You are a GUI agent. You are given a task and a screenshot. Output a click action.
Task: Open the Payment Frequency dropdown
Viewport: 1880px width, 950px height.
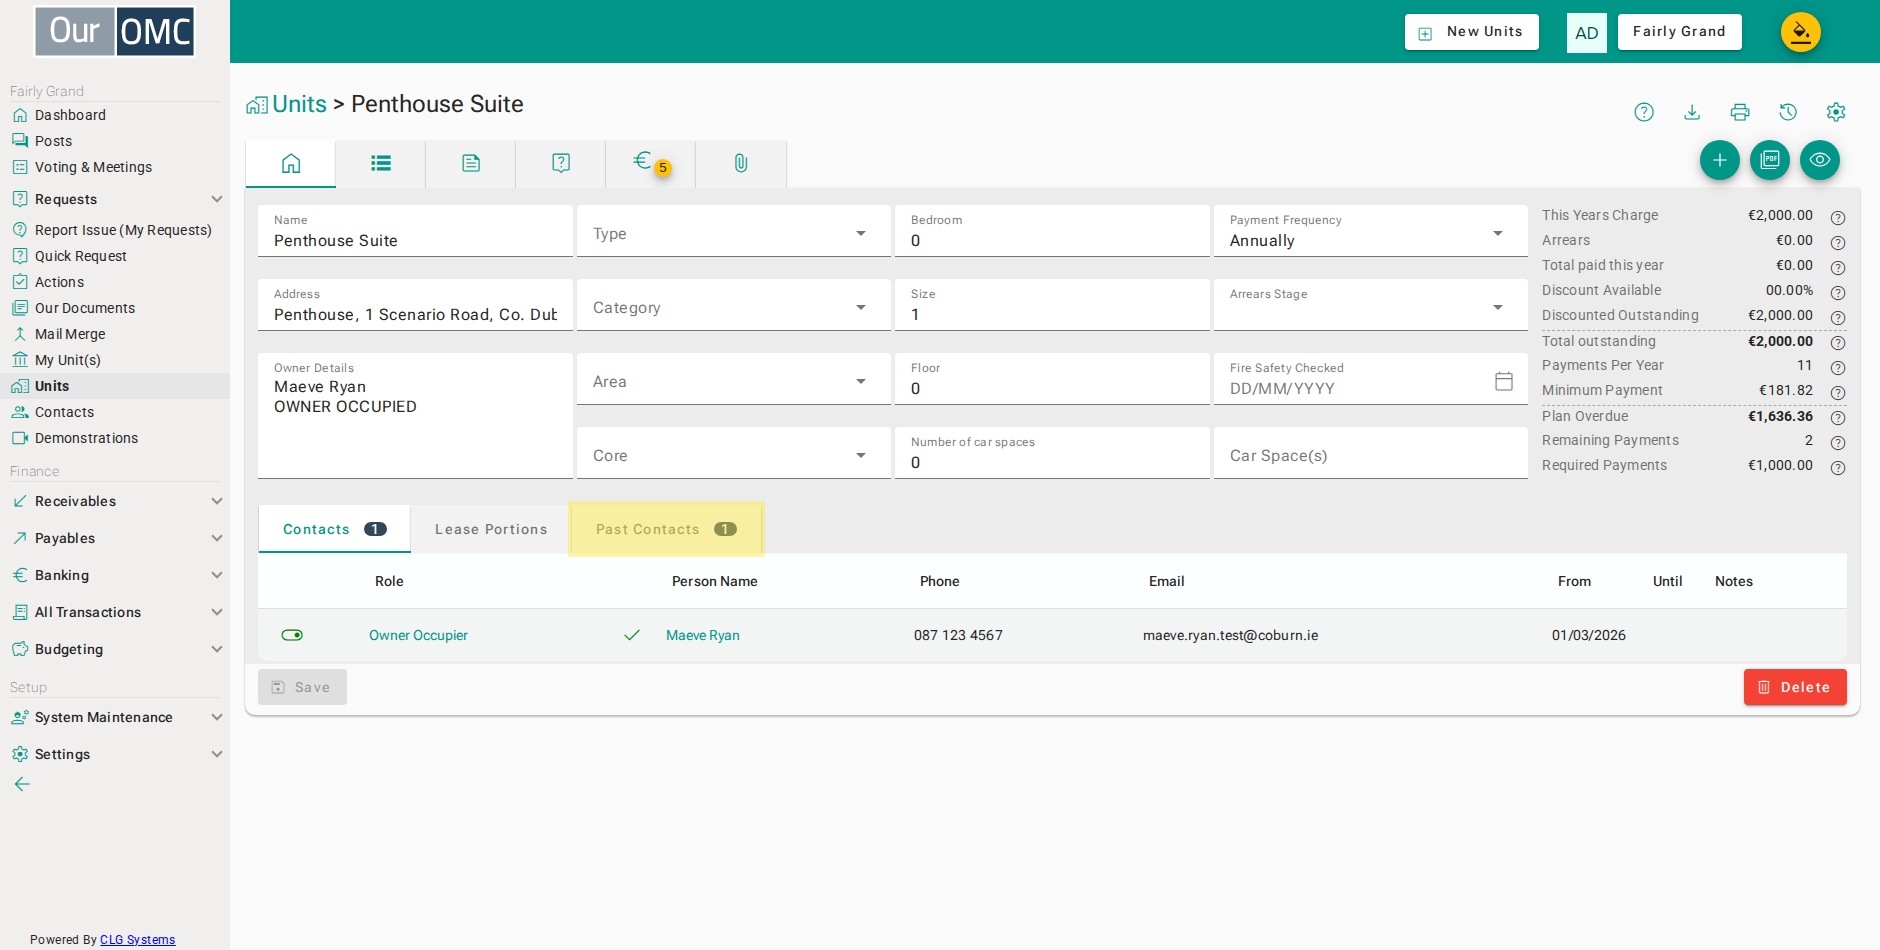(1371, 231)
